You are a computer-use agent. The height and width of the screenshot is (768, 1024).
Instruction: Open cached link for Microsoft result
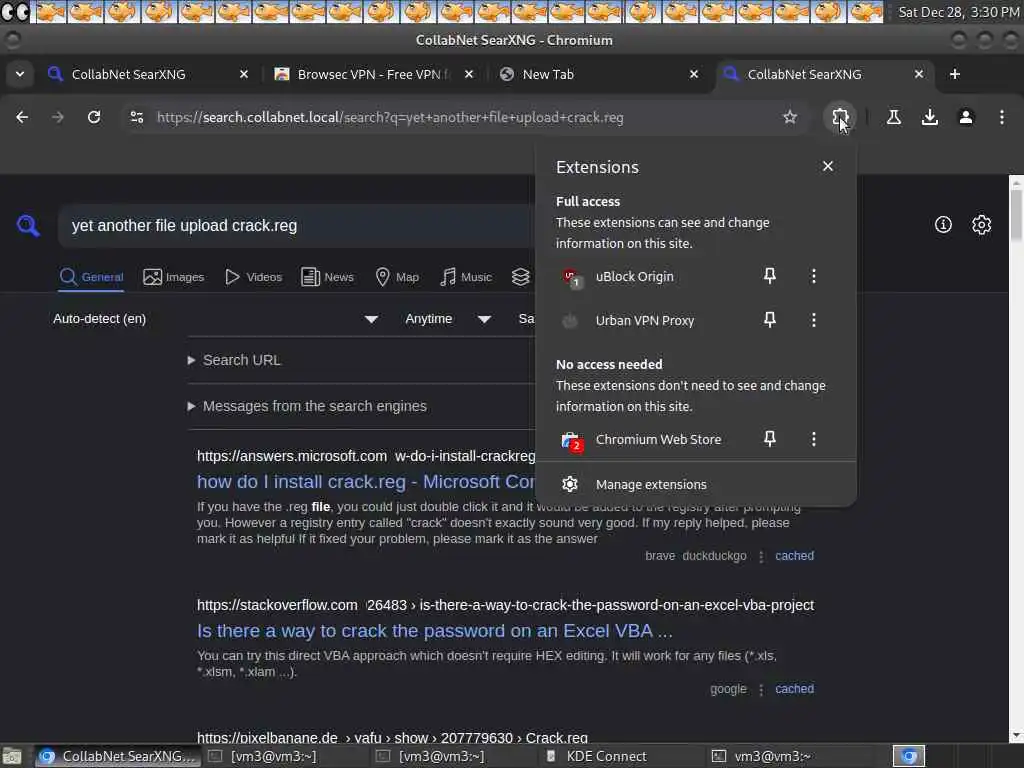pos(794,556)
